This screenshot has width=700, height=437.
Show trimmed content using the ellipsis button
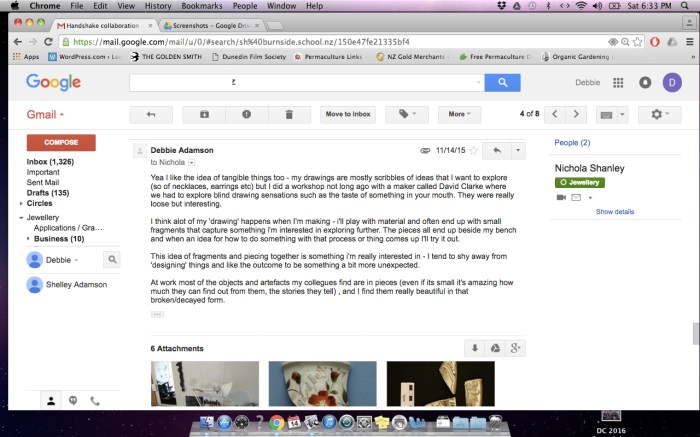tap(157, 314)
